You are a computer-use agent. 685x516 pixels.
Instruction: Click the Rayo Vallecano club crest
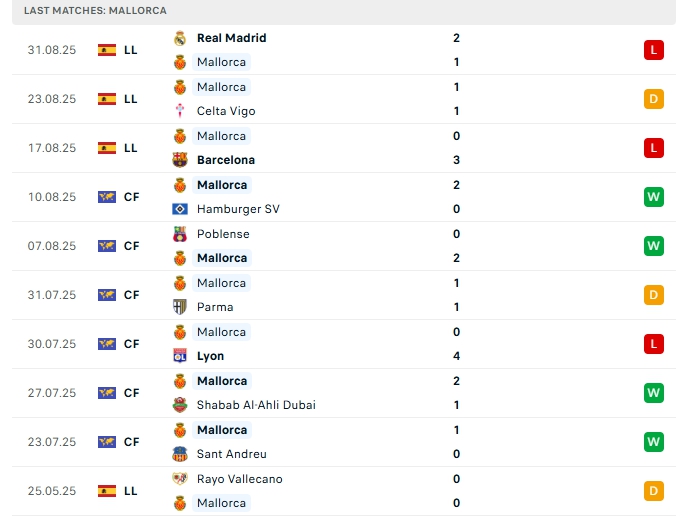click(180, 479)
